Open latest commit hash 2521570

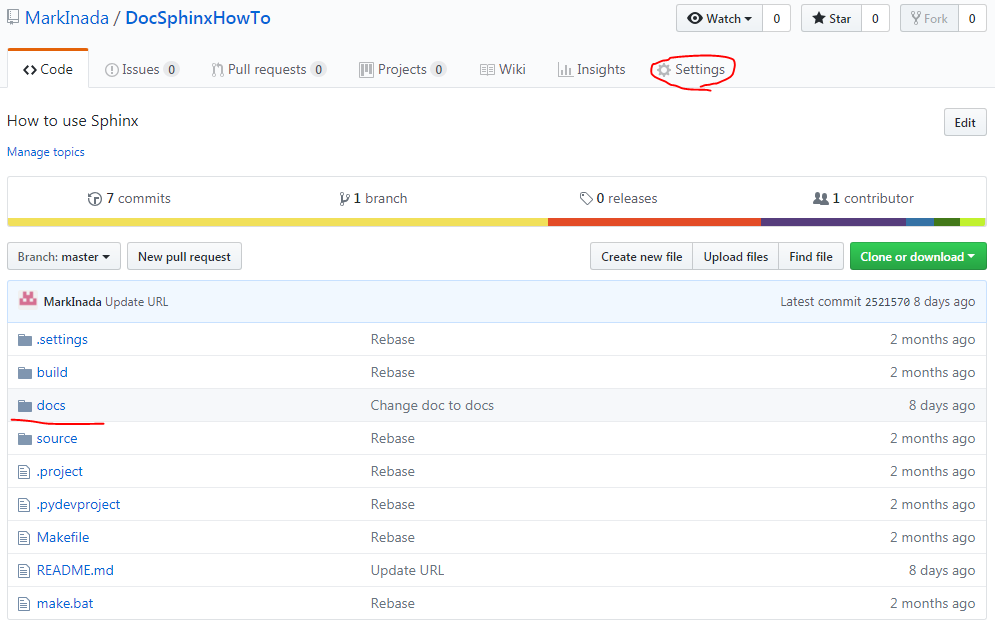pyautogui.click(x=887, y=302)
